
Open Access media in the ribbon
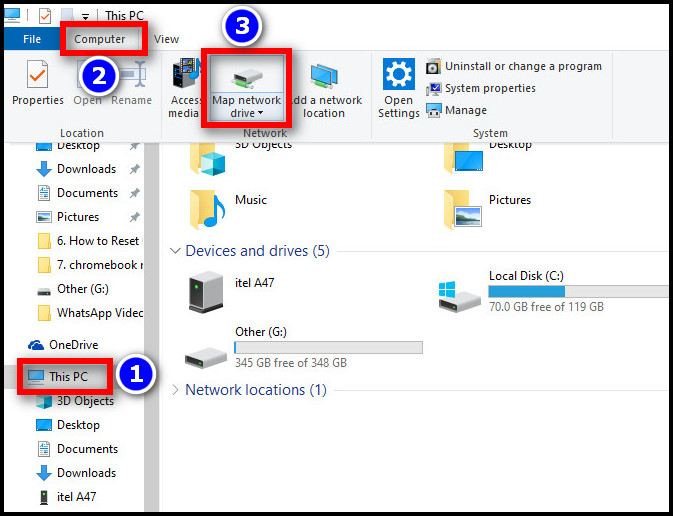[x=185, y=89]
